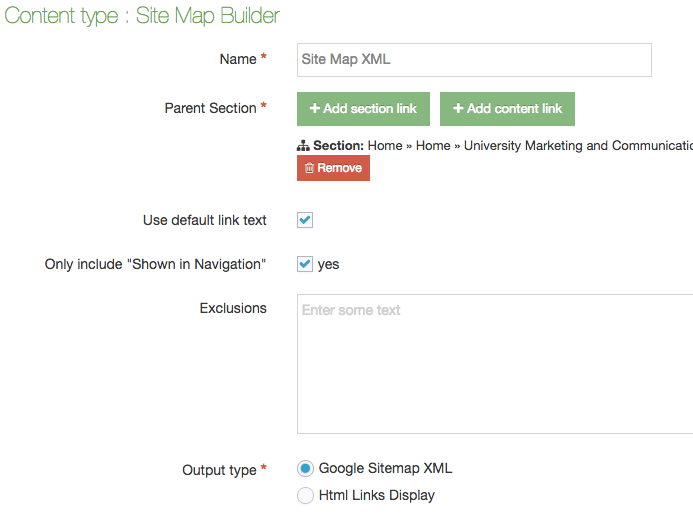Click the "yes" label next to the checkbox
This screenshot has height=519, width=693.
tap(328, 264)
